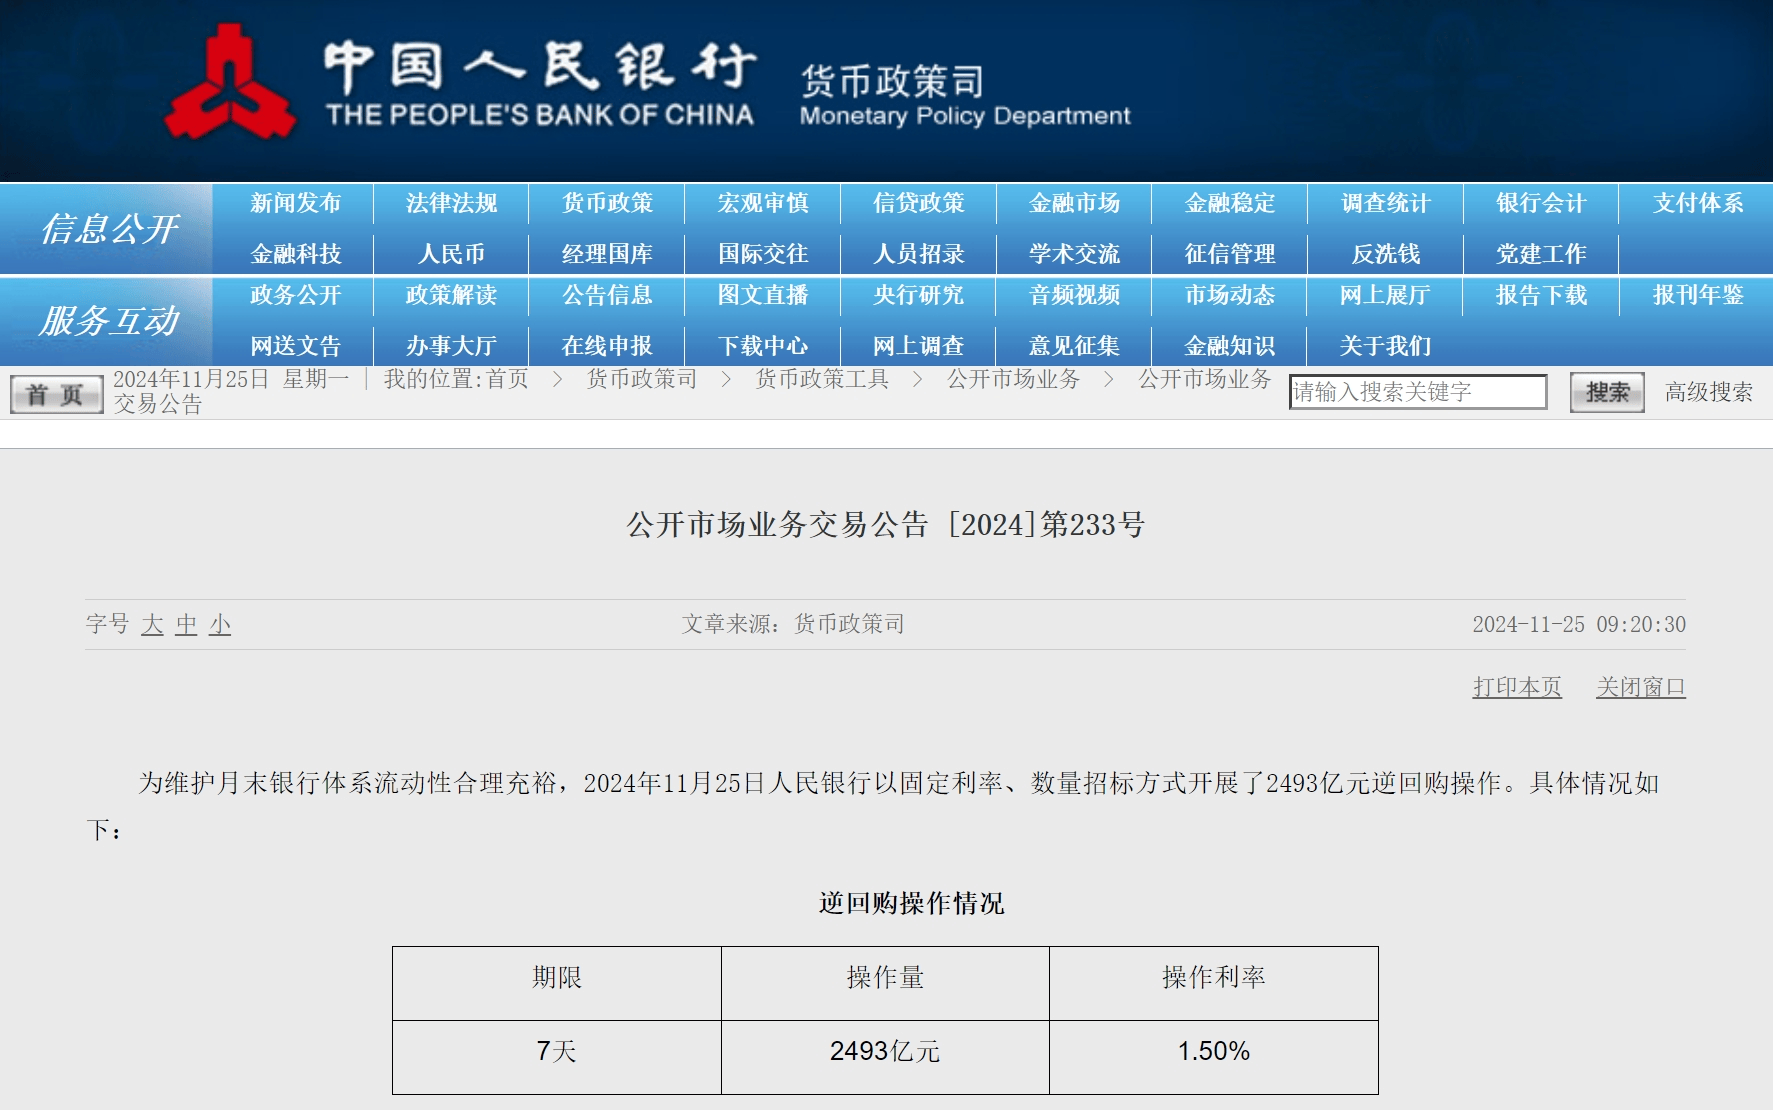
Task: Go to 人员招录 page
Action: pos(919,254)
